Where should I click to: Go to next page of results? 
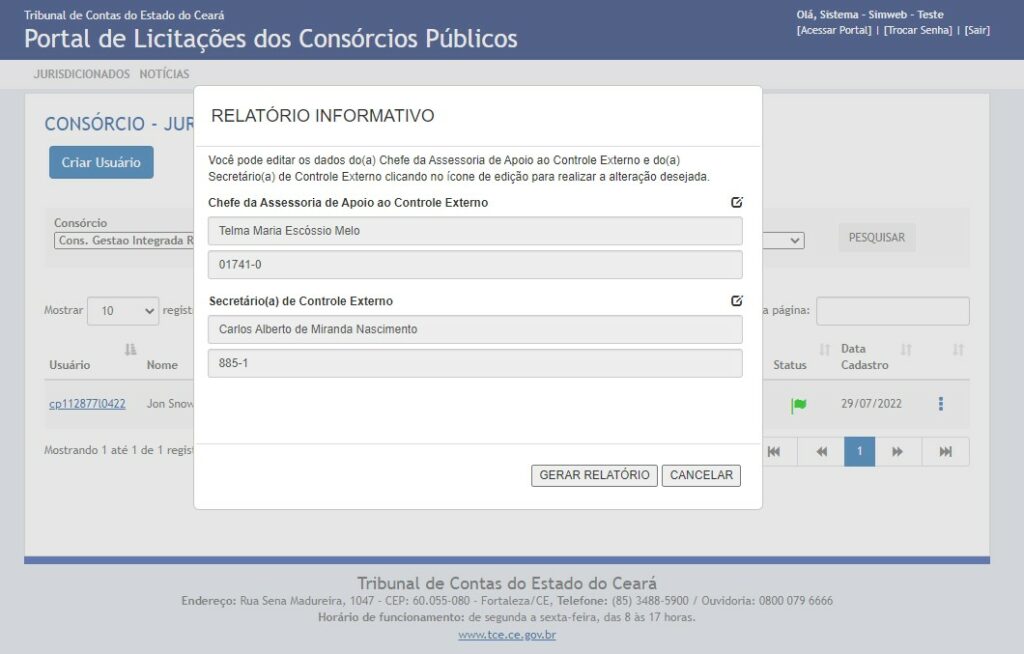[898, 452]
